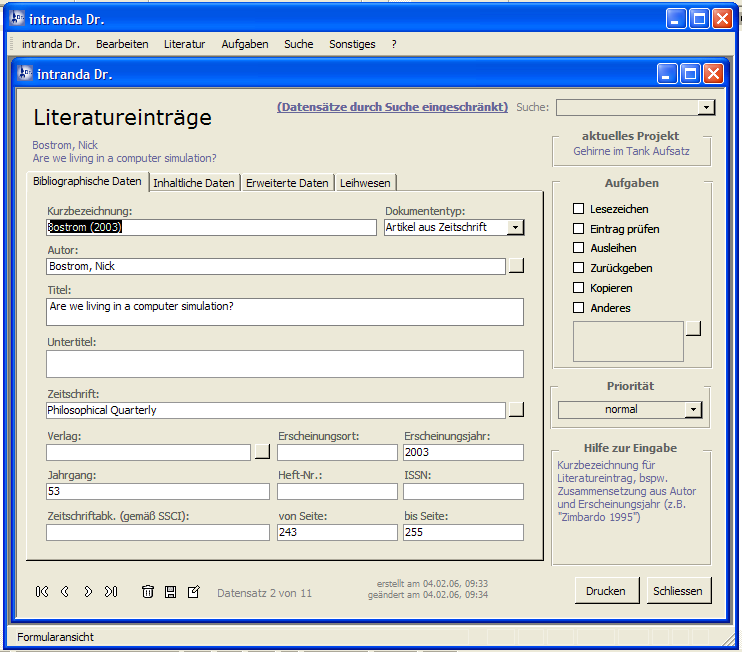This screenshot has height=652, width=742.
Task: Click Gehirne im Tank Aufsatz project
Action: click(x=631, y=151)
